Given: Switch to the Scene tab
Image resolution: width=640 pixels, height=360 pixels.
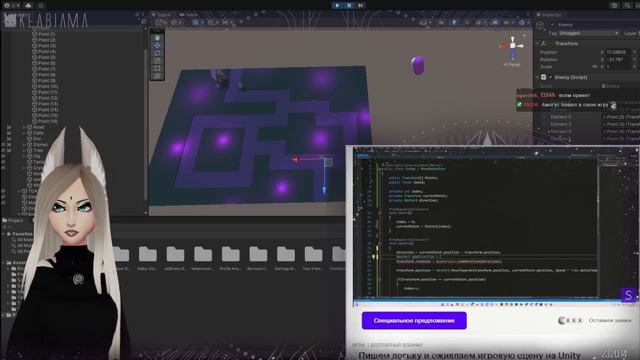Looking at the screenshot, I should (161, 15).
